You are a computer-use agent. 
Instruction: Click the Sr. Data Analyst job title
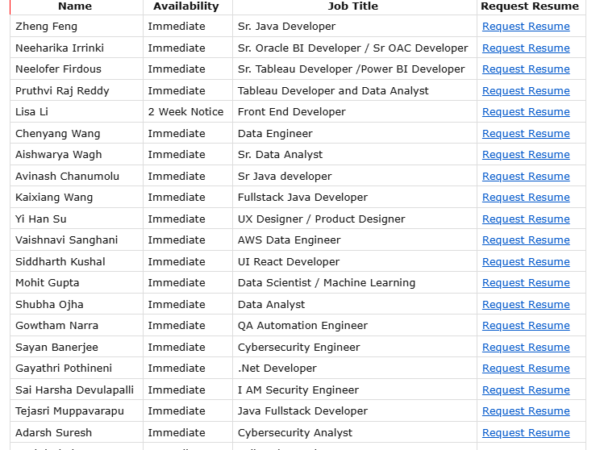point(280,155)
